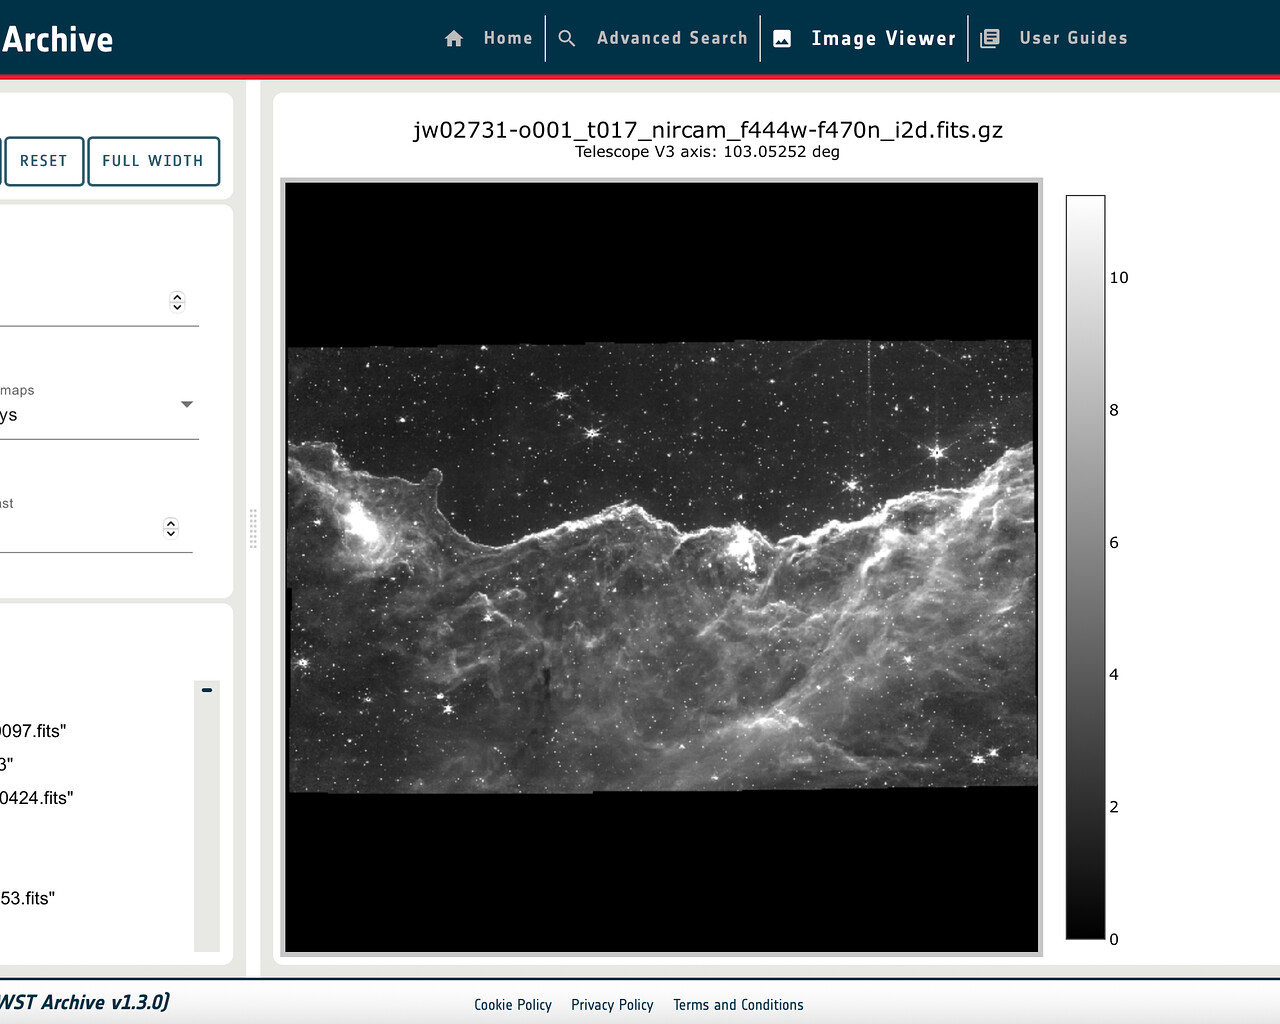Open the User Guides menu item
Screen dimensions: 1280x1024
pos(1073,38)
